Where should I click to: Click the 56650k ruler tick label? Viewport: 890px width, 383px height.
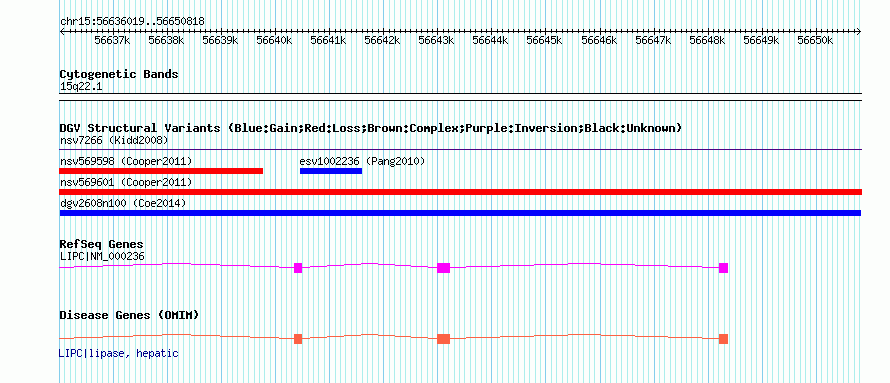coord(815,41)
